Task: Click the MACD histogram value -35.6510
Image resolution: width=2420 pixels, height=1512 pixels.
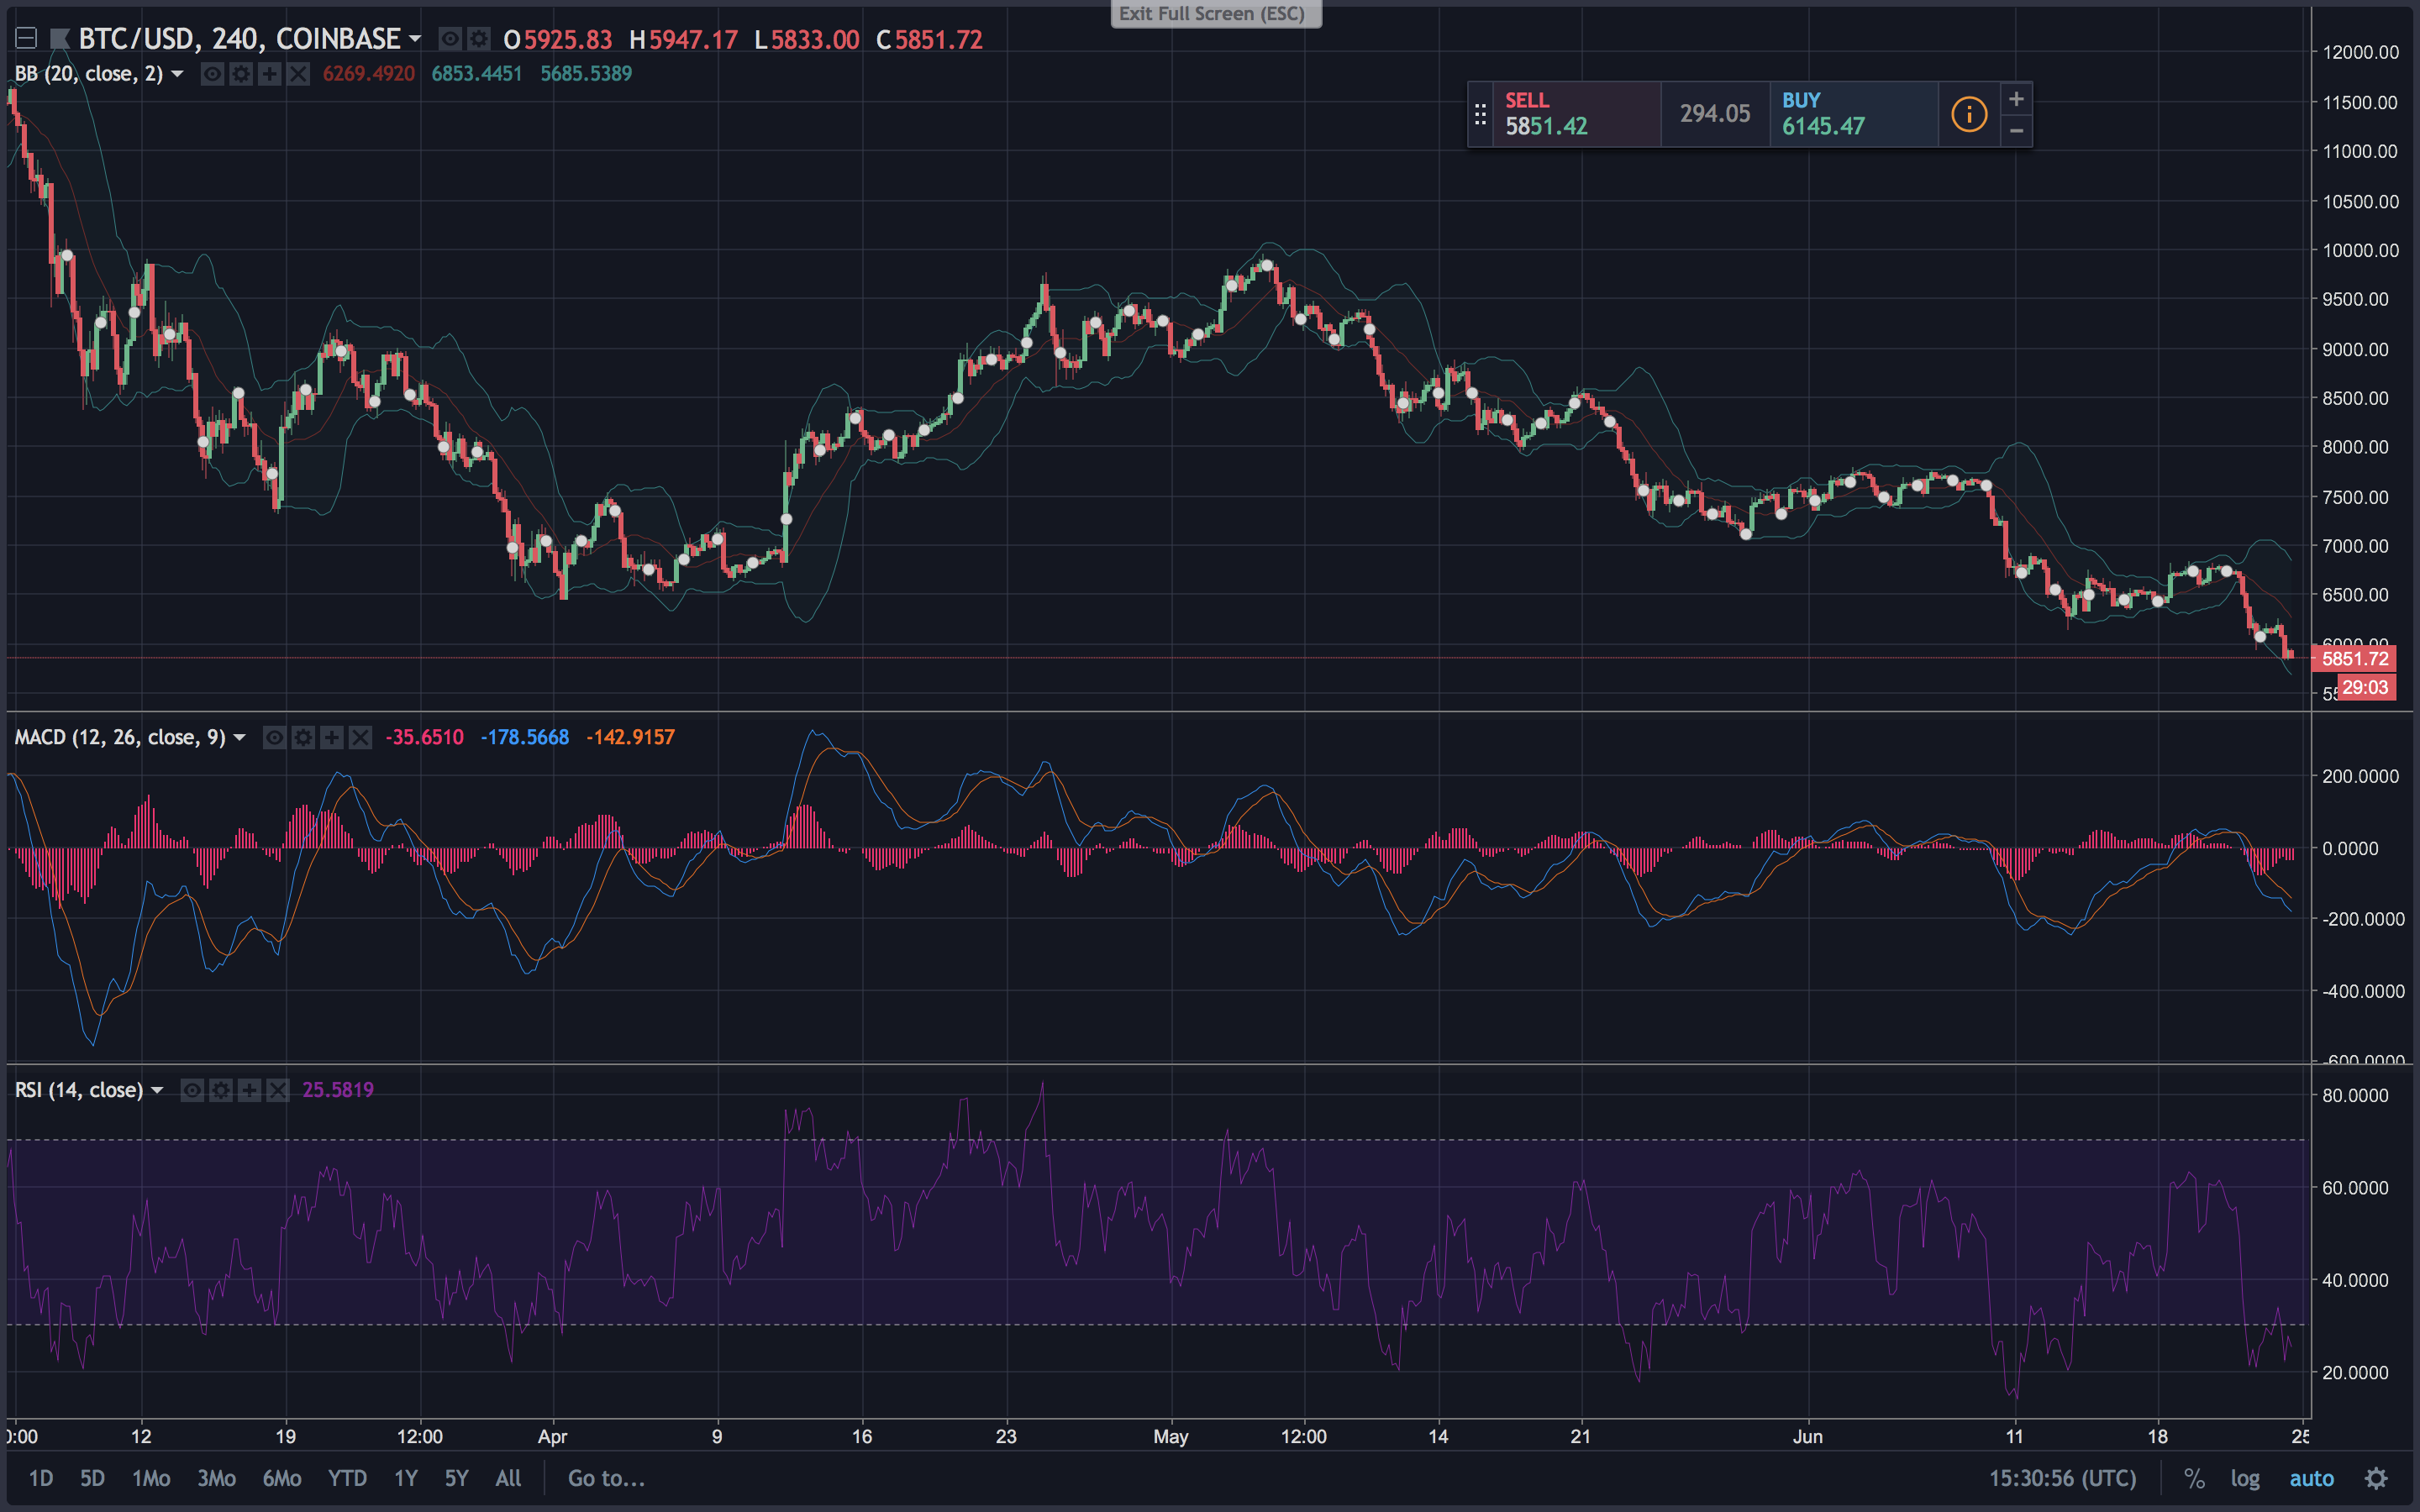Action: click(x=424, y=737)
